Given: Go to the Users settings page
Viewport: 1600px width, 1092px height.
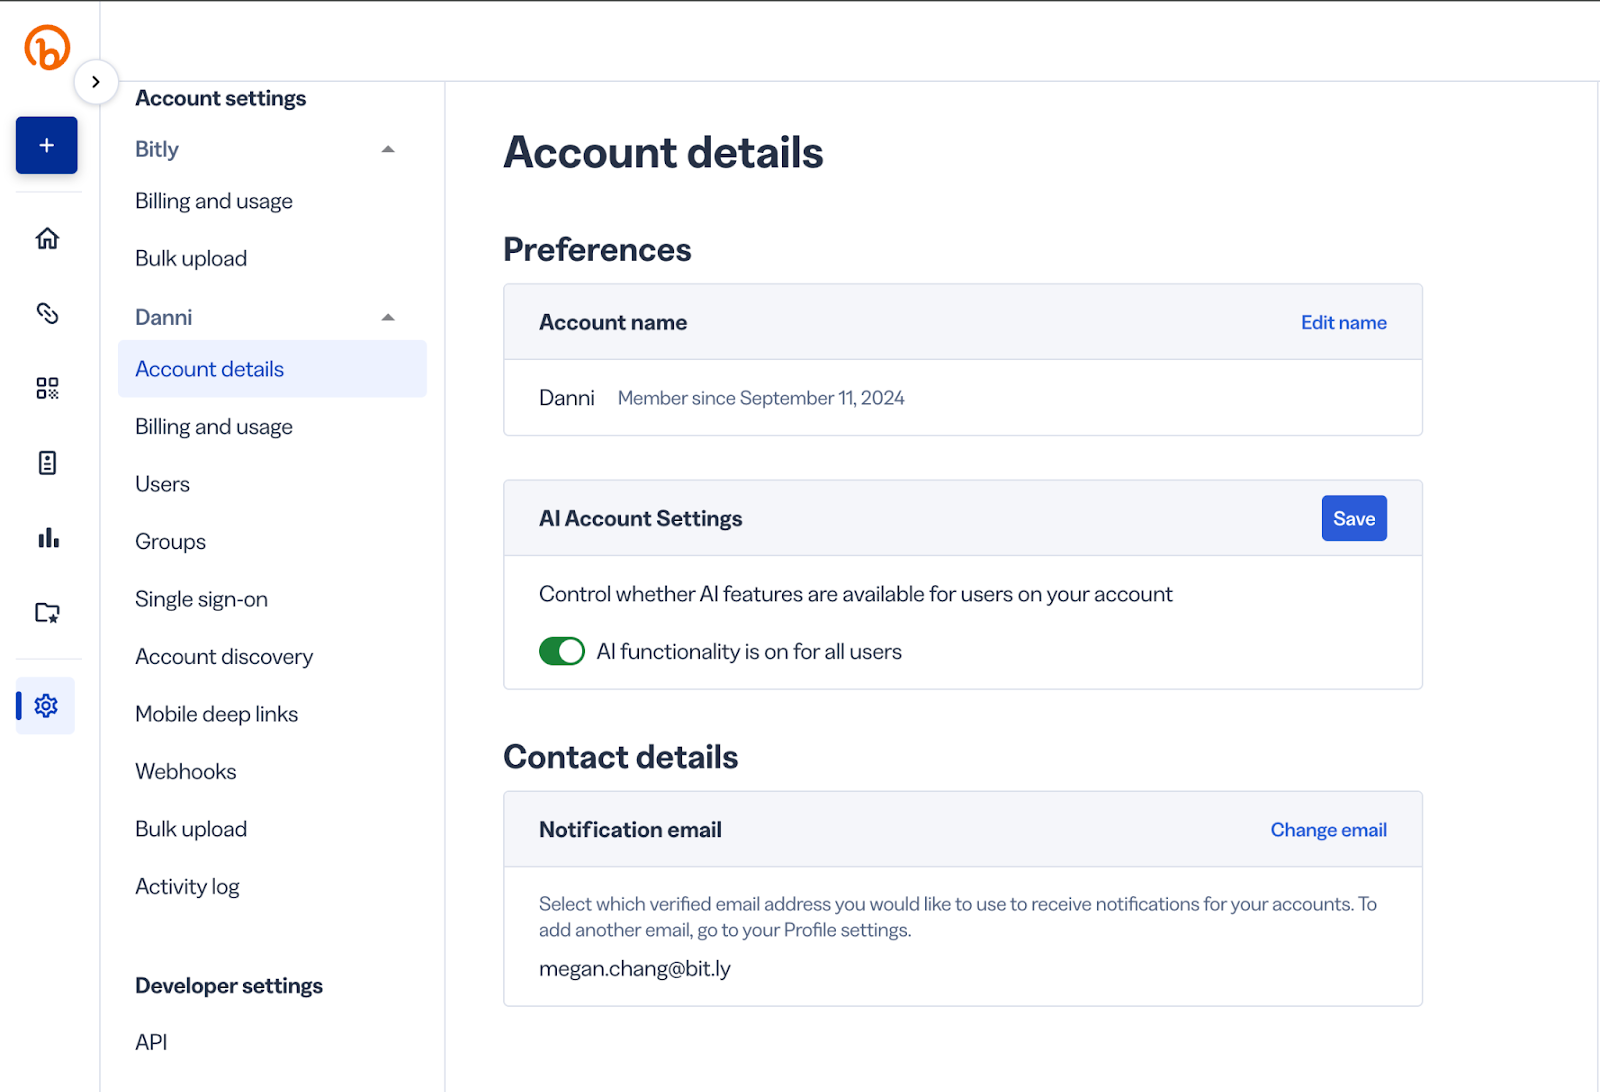Looking at the screenshot, I should [163, 484].
